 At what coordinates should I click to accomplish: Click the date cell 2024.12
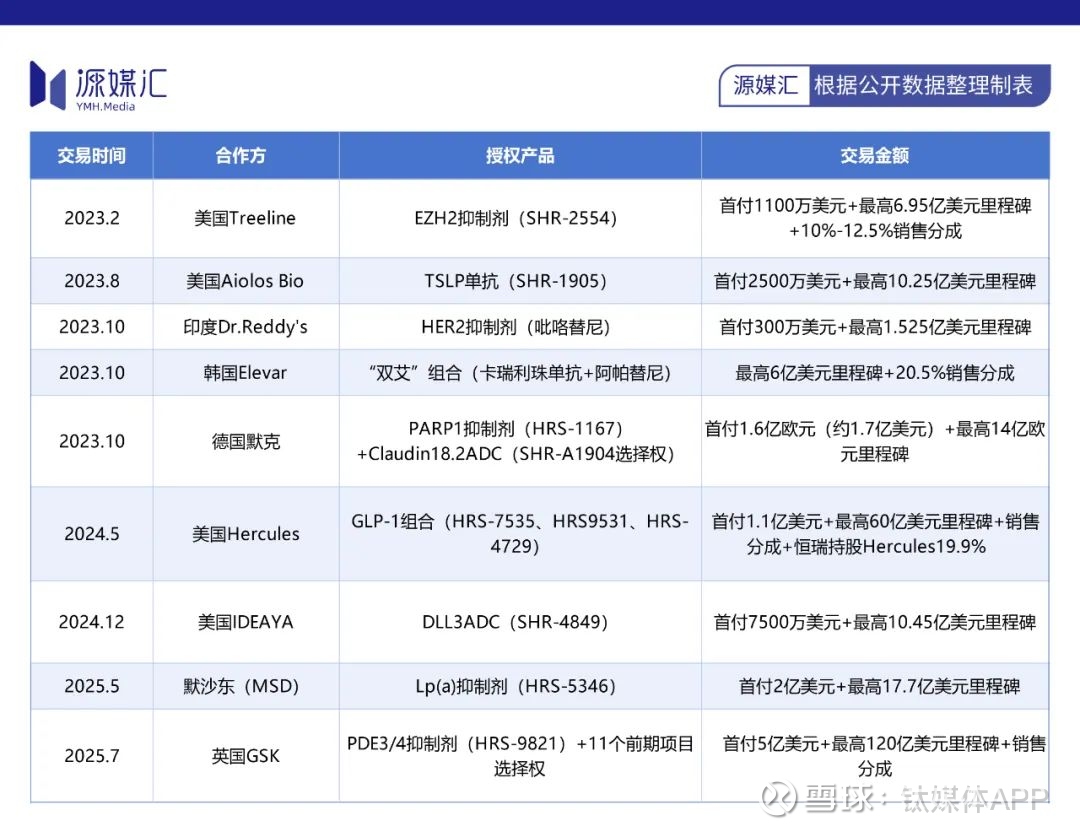(x=92, y=622)
